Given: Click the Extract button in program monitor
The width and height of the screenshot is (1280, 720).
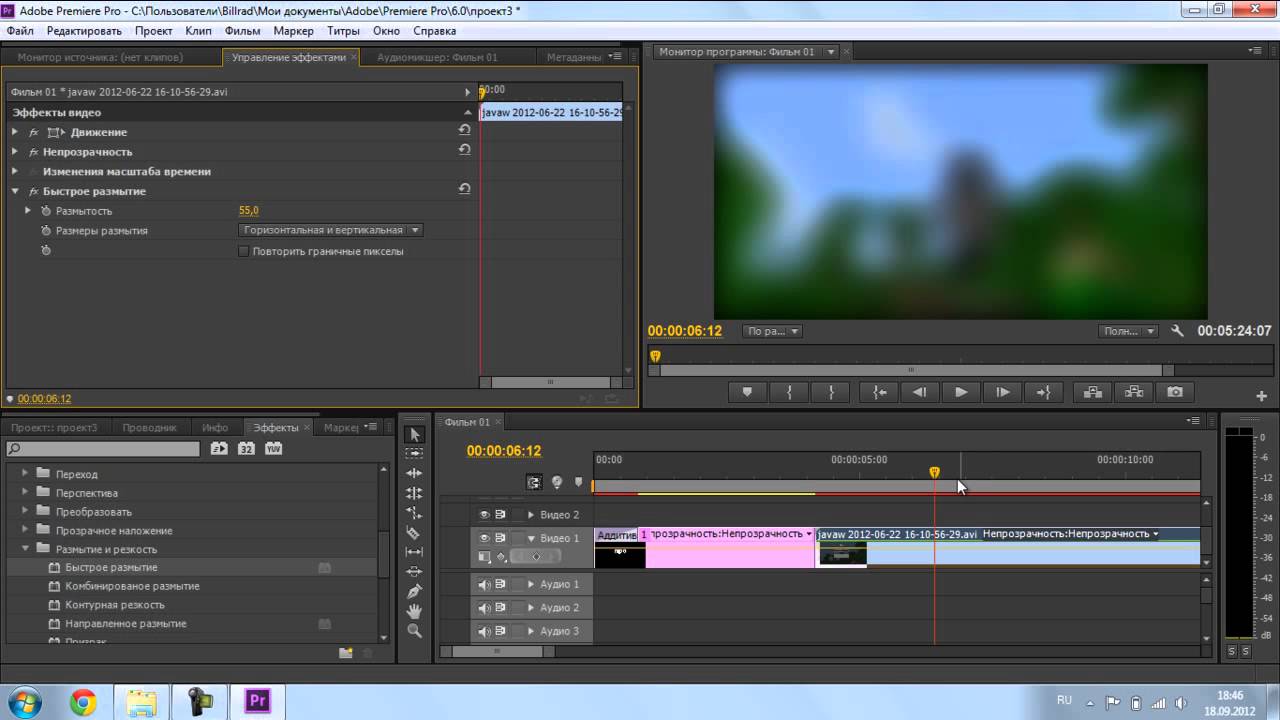Looking at the screenshot, I should (1133, 392).
